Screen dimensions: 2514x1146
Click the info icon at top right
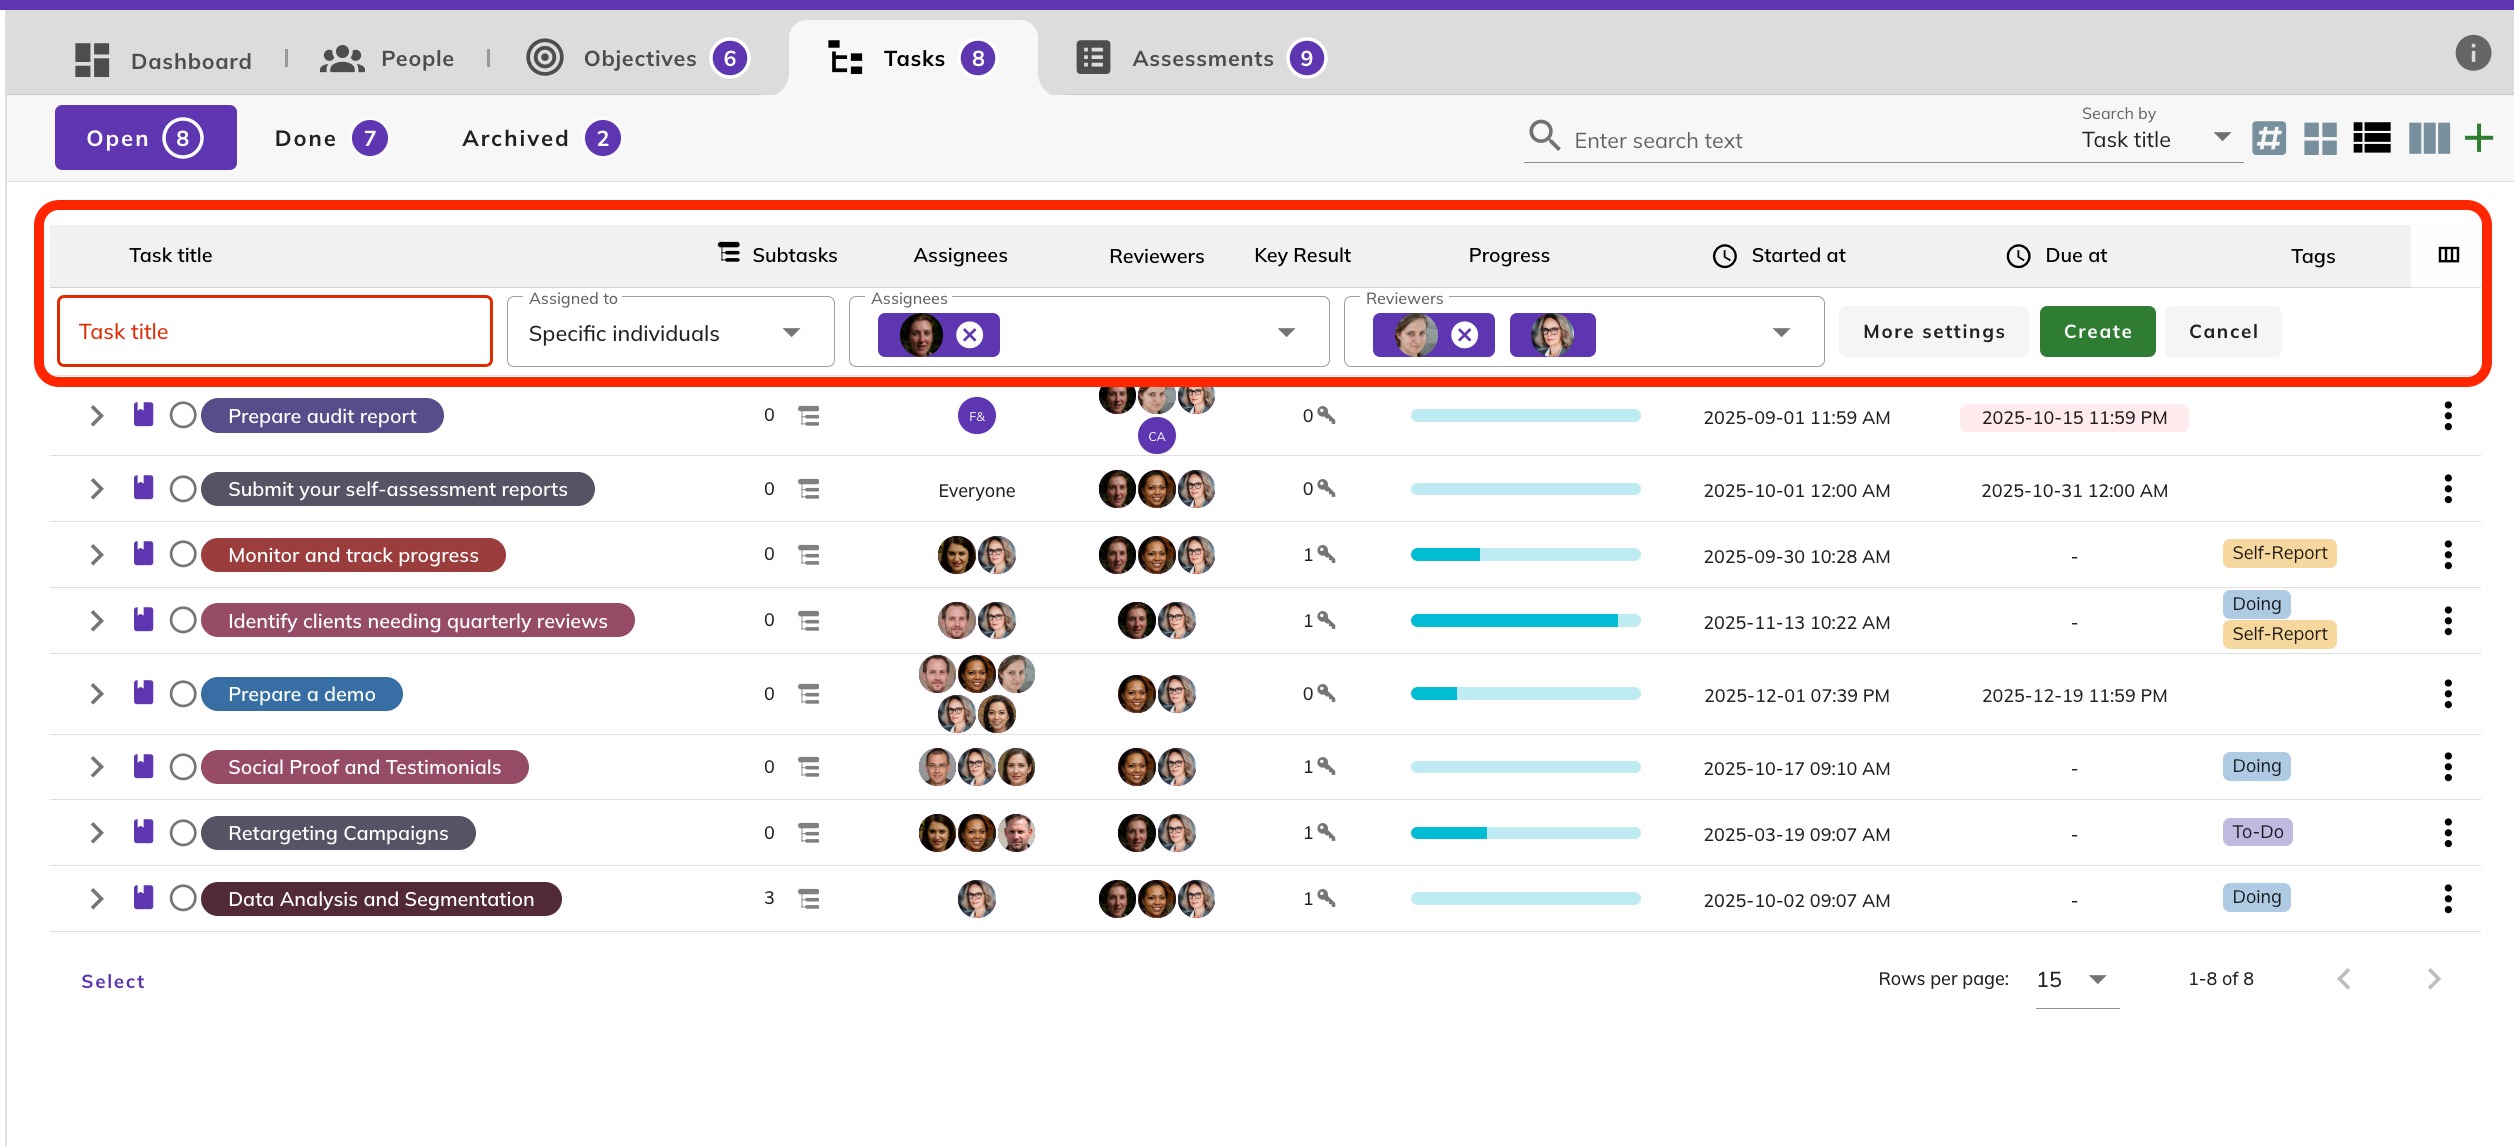(x=2473, y=53)
